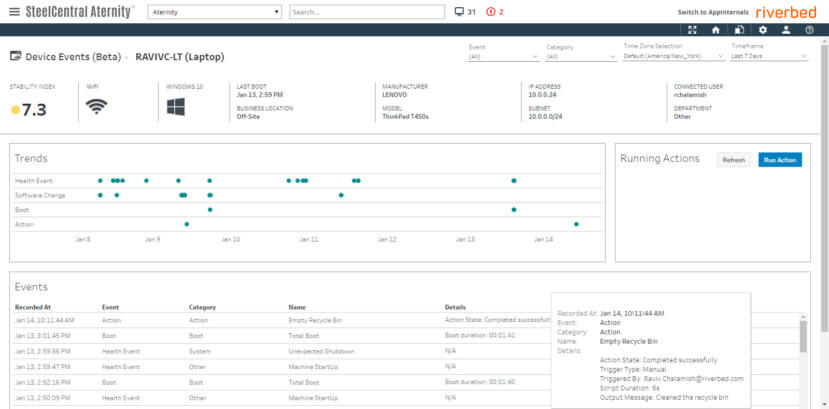Open the Category filter dropdown
Viewport: 829px width, 409px height.
tap(581, 57)
